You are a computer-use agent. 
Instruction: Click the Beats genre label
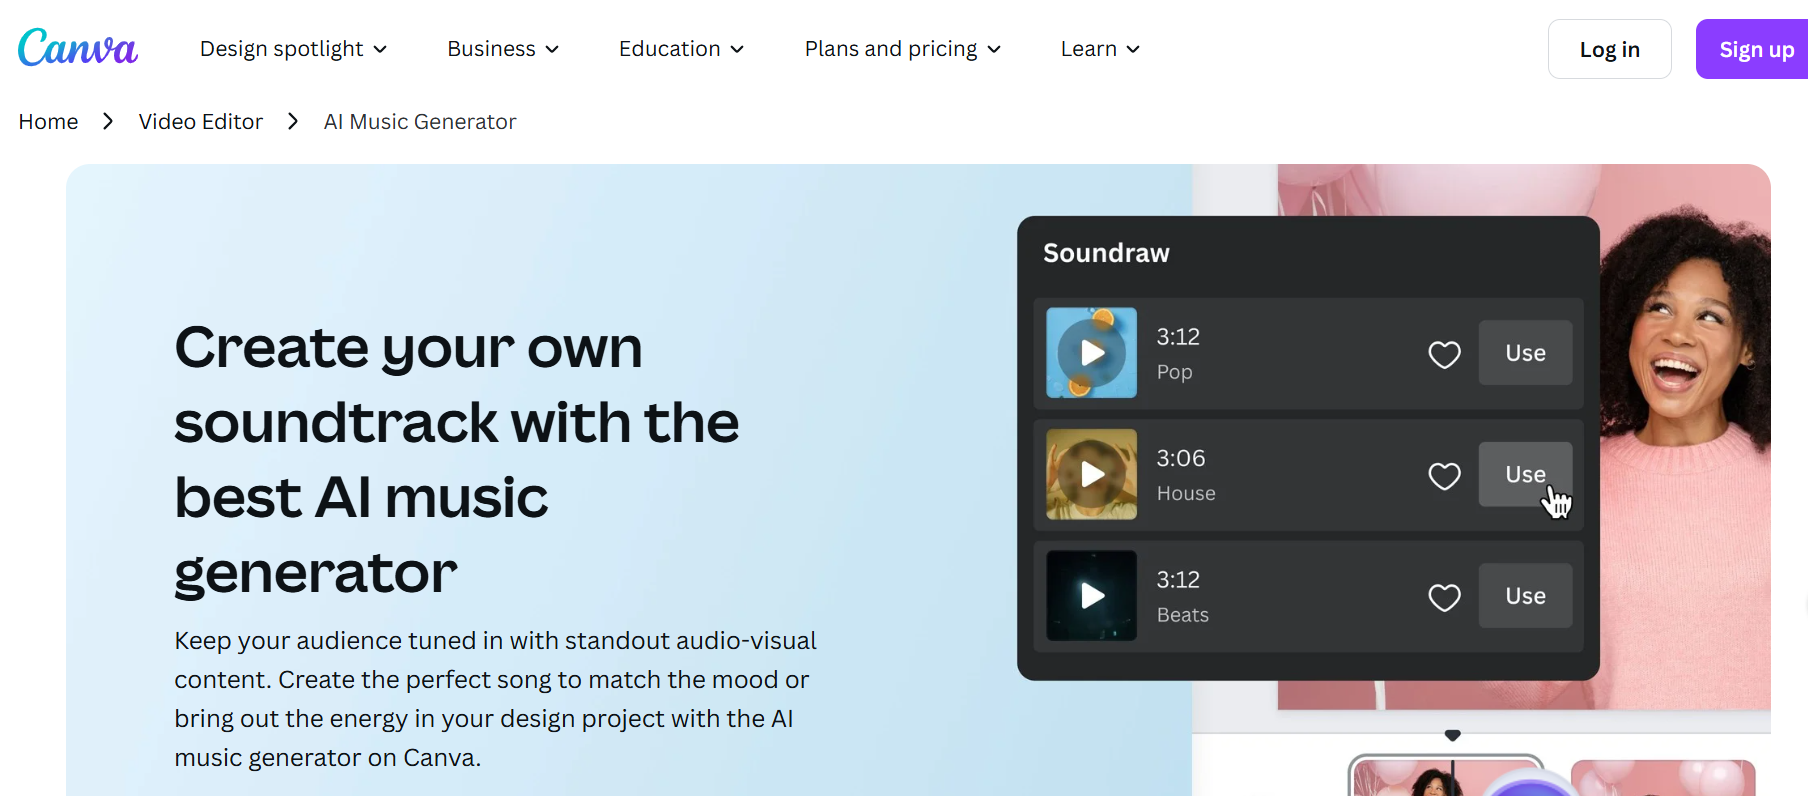1183,615
